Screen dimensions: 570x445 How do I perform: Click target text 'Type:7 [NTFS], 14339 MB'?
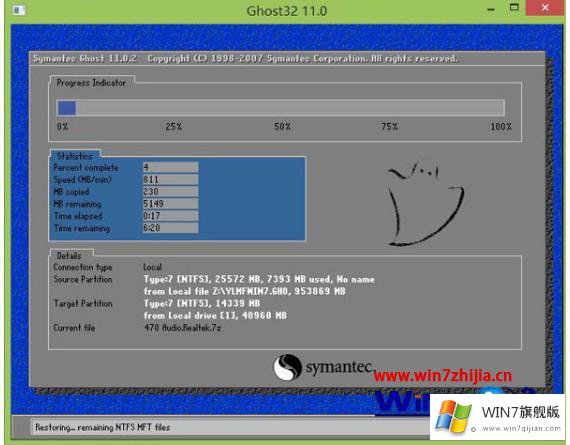[x=202, y=303]
